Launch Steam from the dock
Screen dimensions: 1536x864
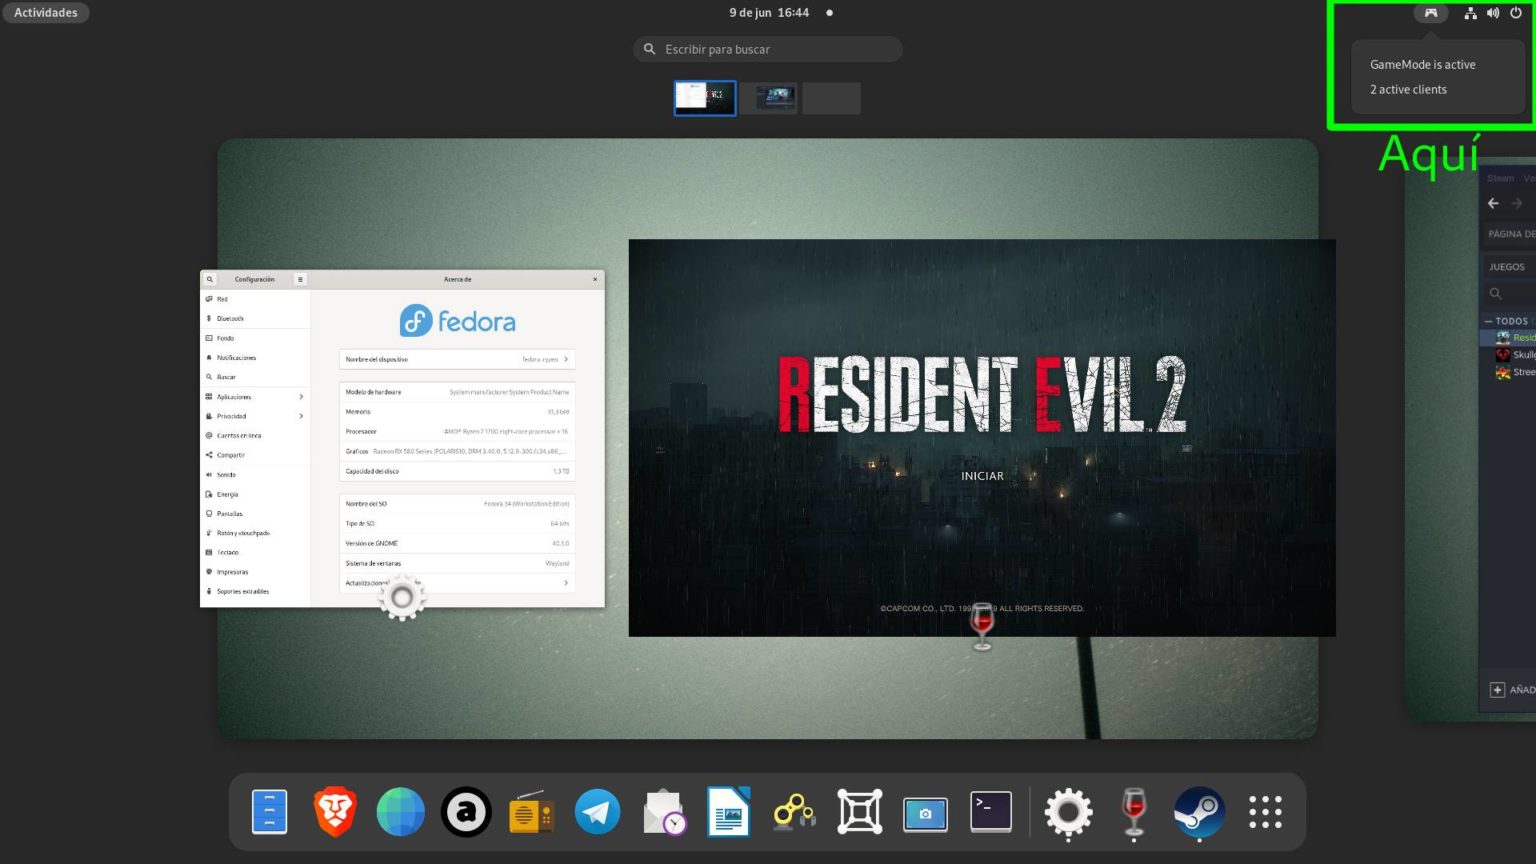point(1199,812)
